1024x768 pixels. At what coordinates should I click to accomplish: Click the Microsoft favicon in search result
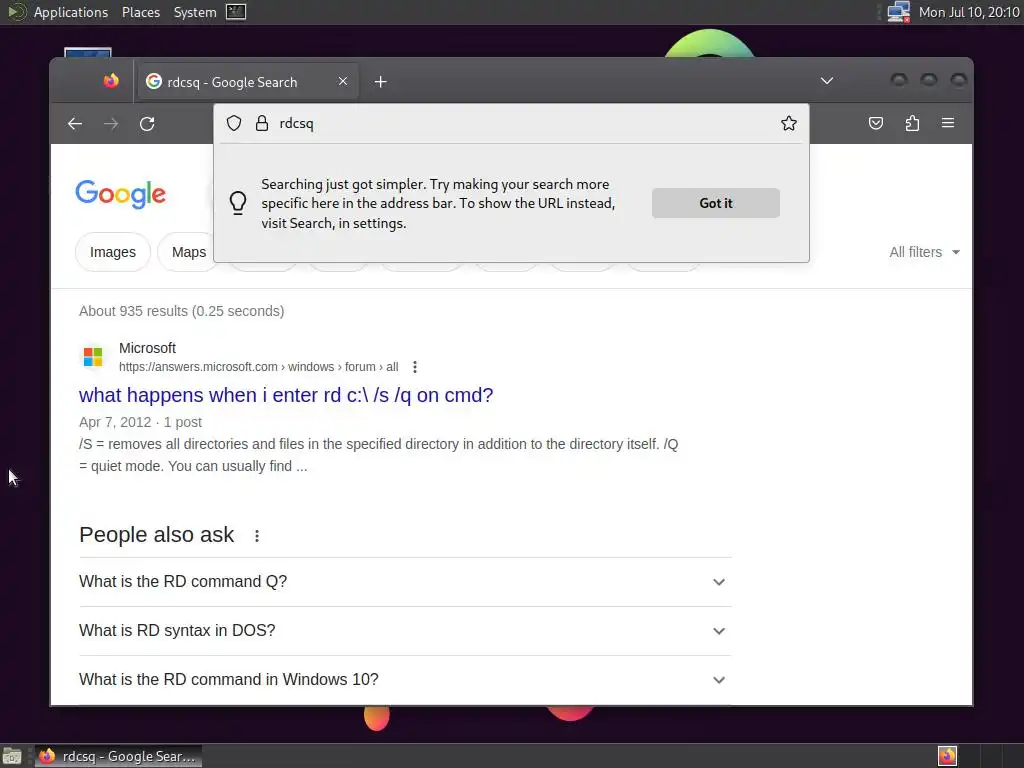(x=93, y=357)
